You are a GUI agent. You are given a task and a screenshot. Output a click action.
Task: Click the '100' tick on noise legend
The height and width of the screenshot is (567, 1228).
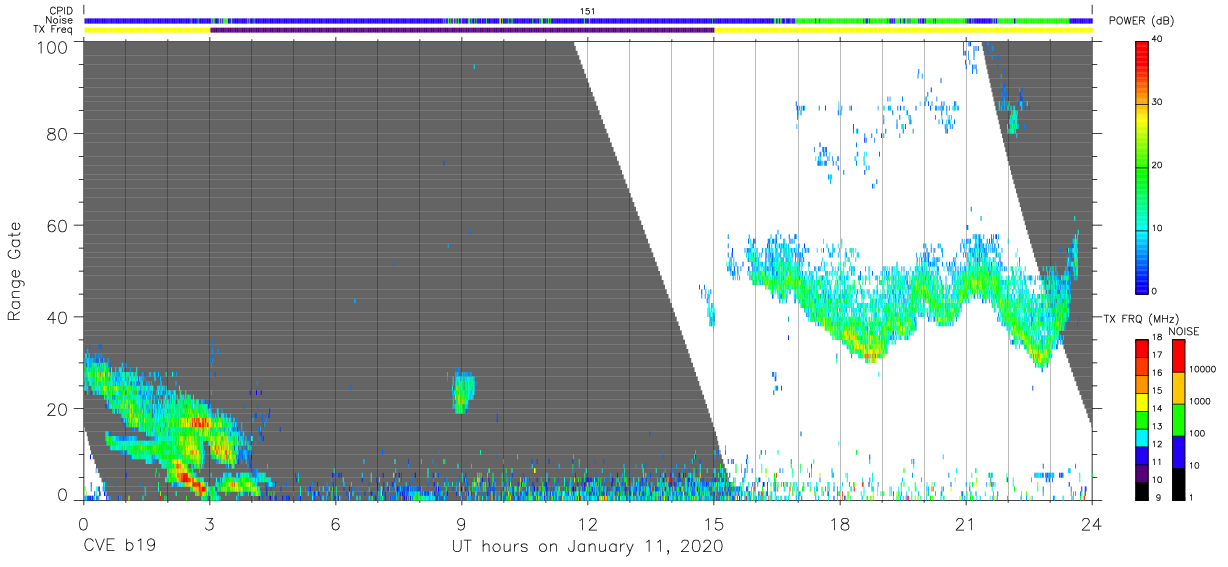pyautogui.click(x=1199, y=433)
